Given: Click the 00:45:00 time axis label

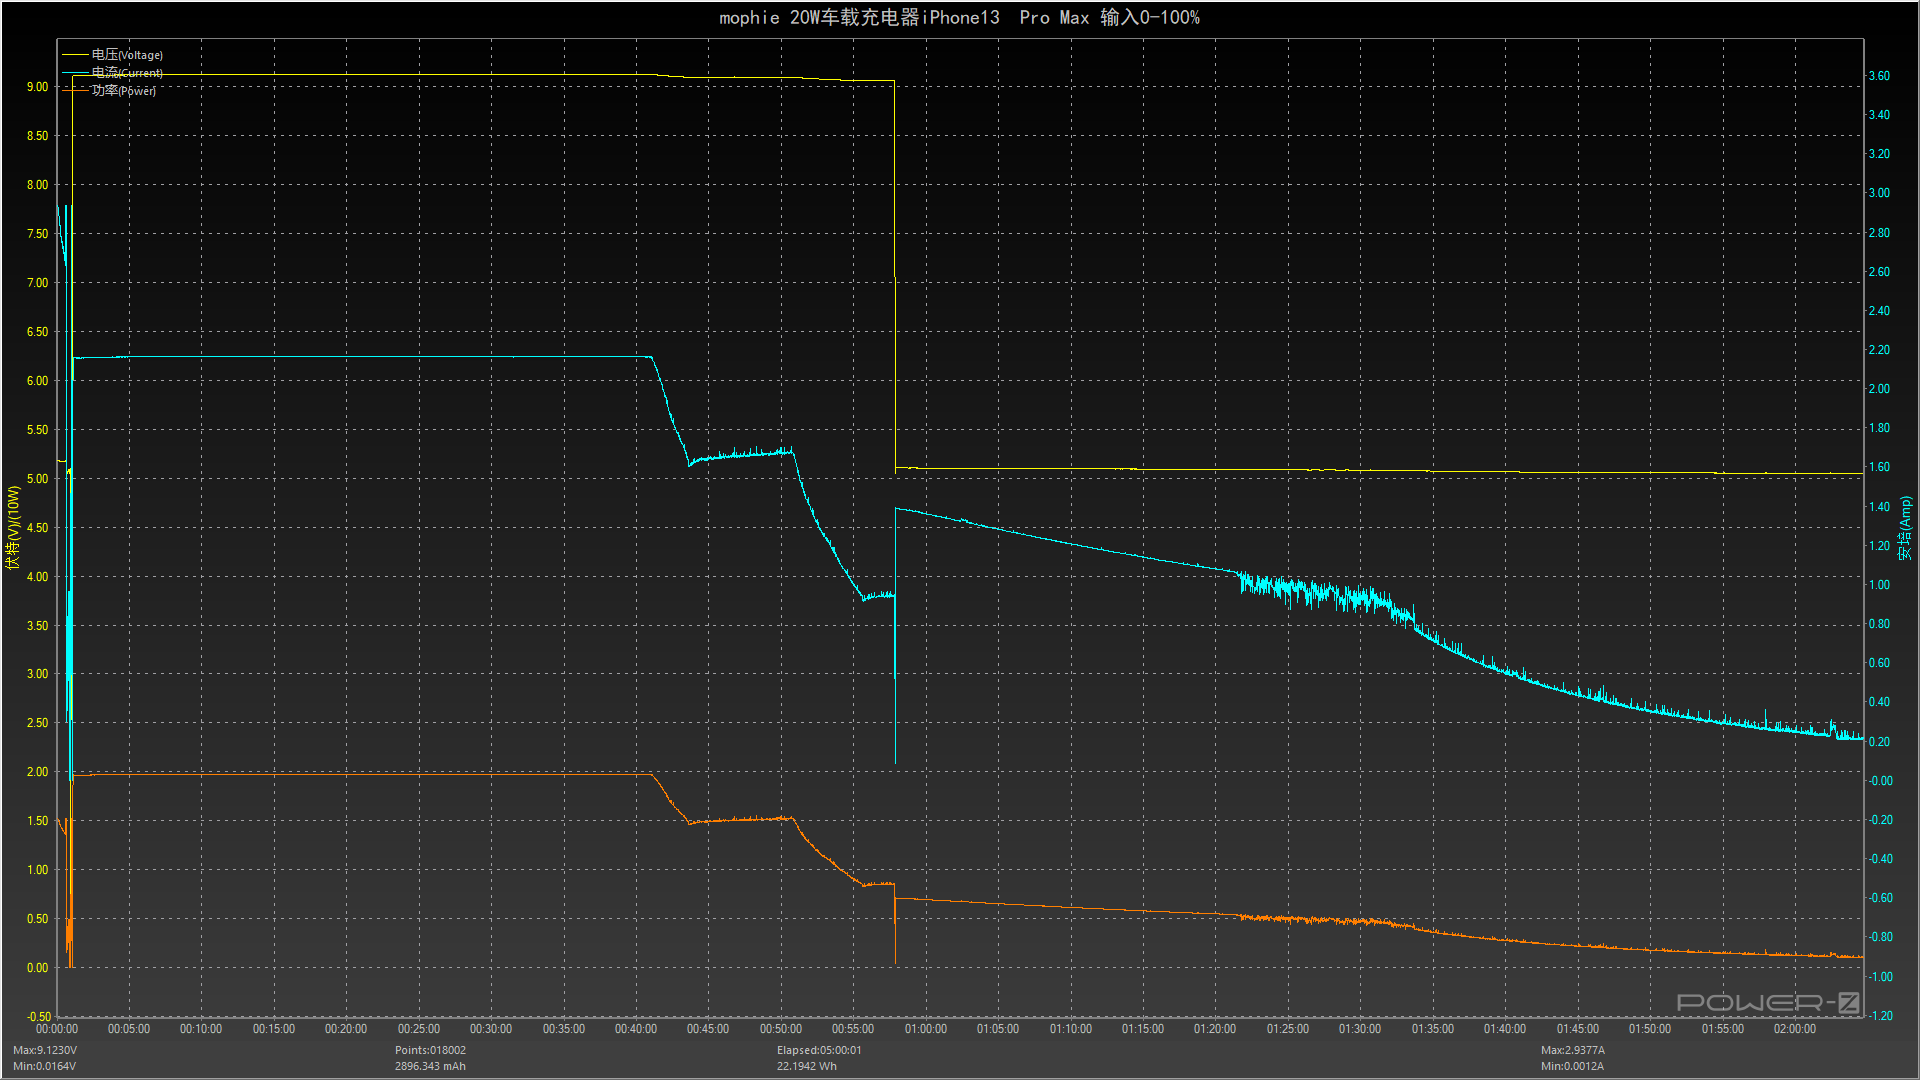Looking at the screenshot, I should tap(708, 1029).
